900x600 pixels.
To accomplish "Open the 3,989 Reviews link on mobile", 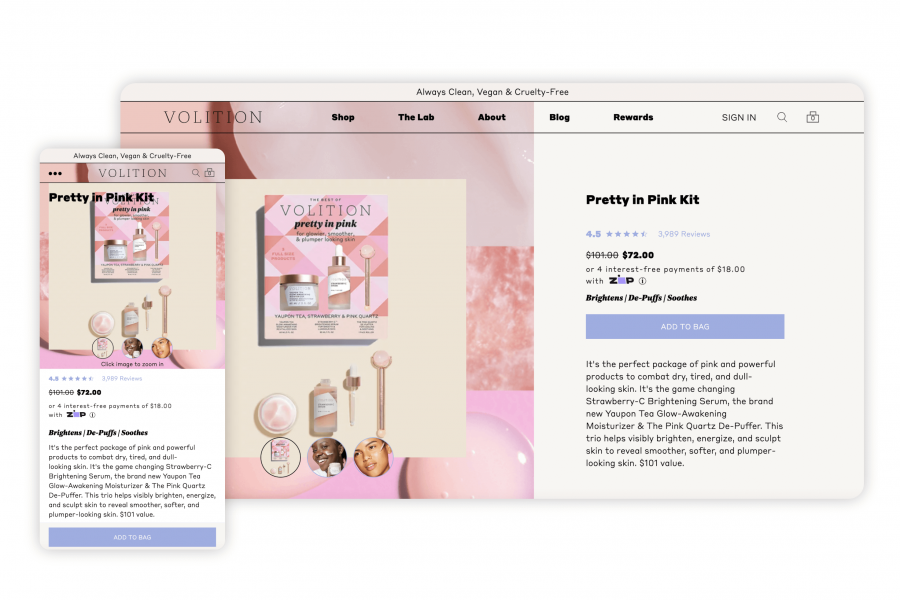I will (x=122, y=378).
